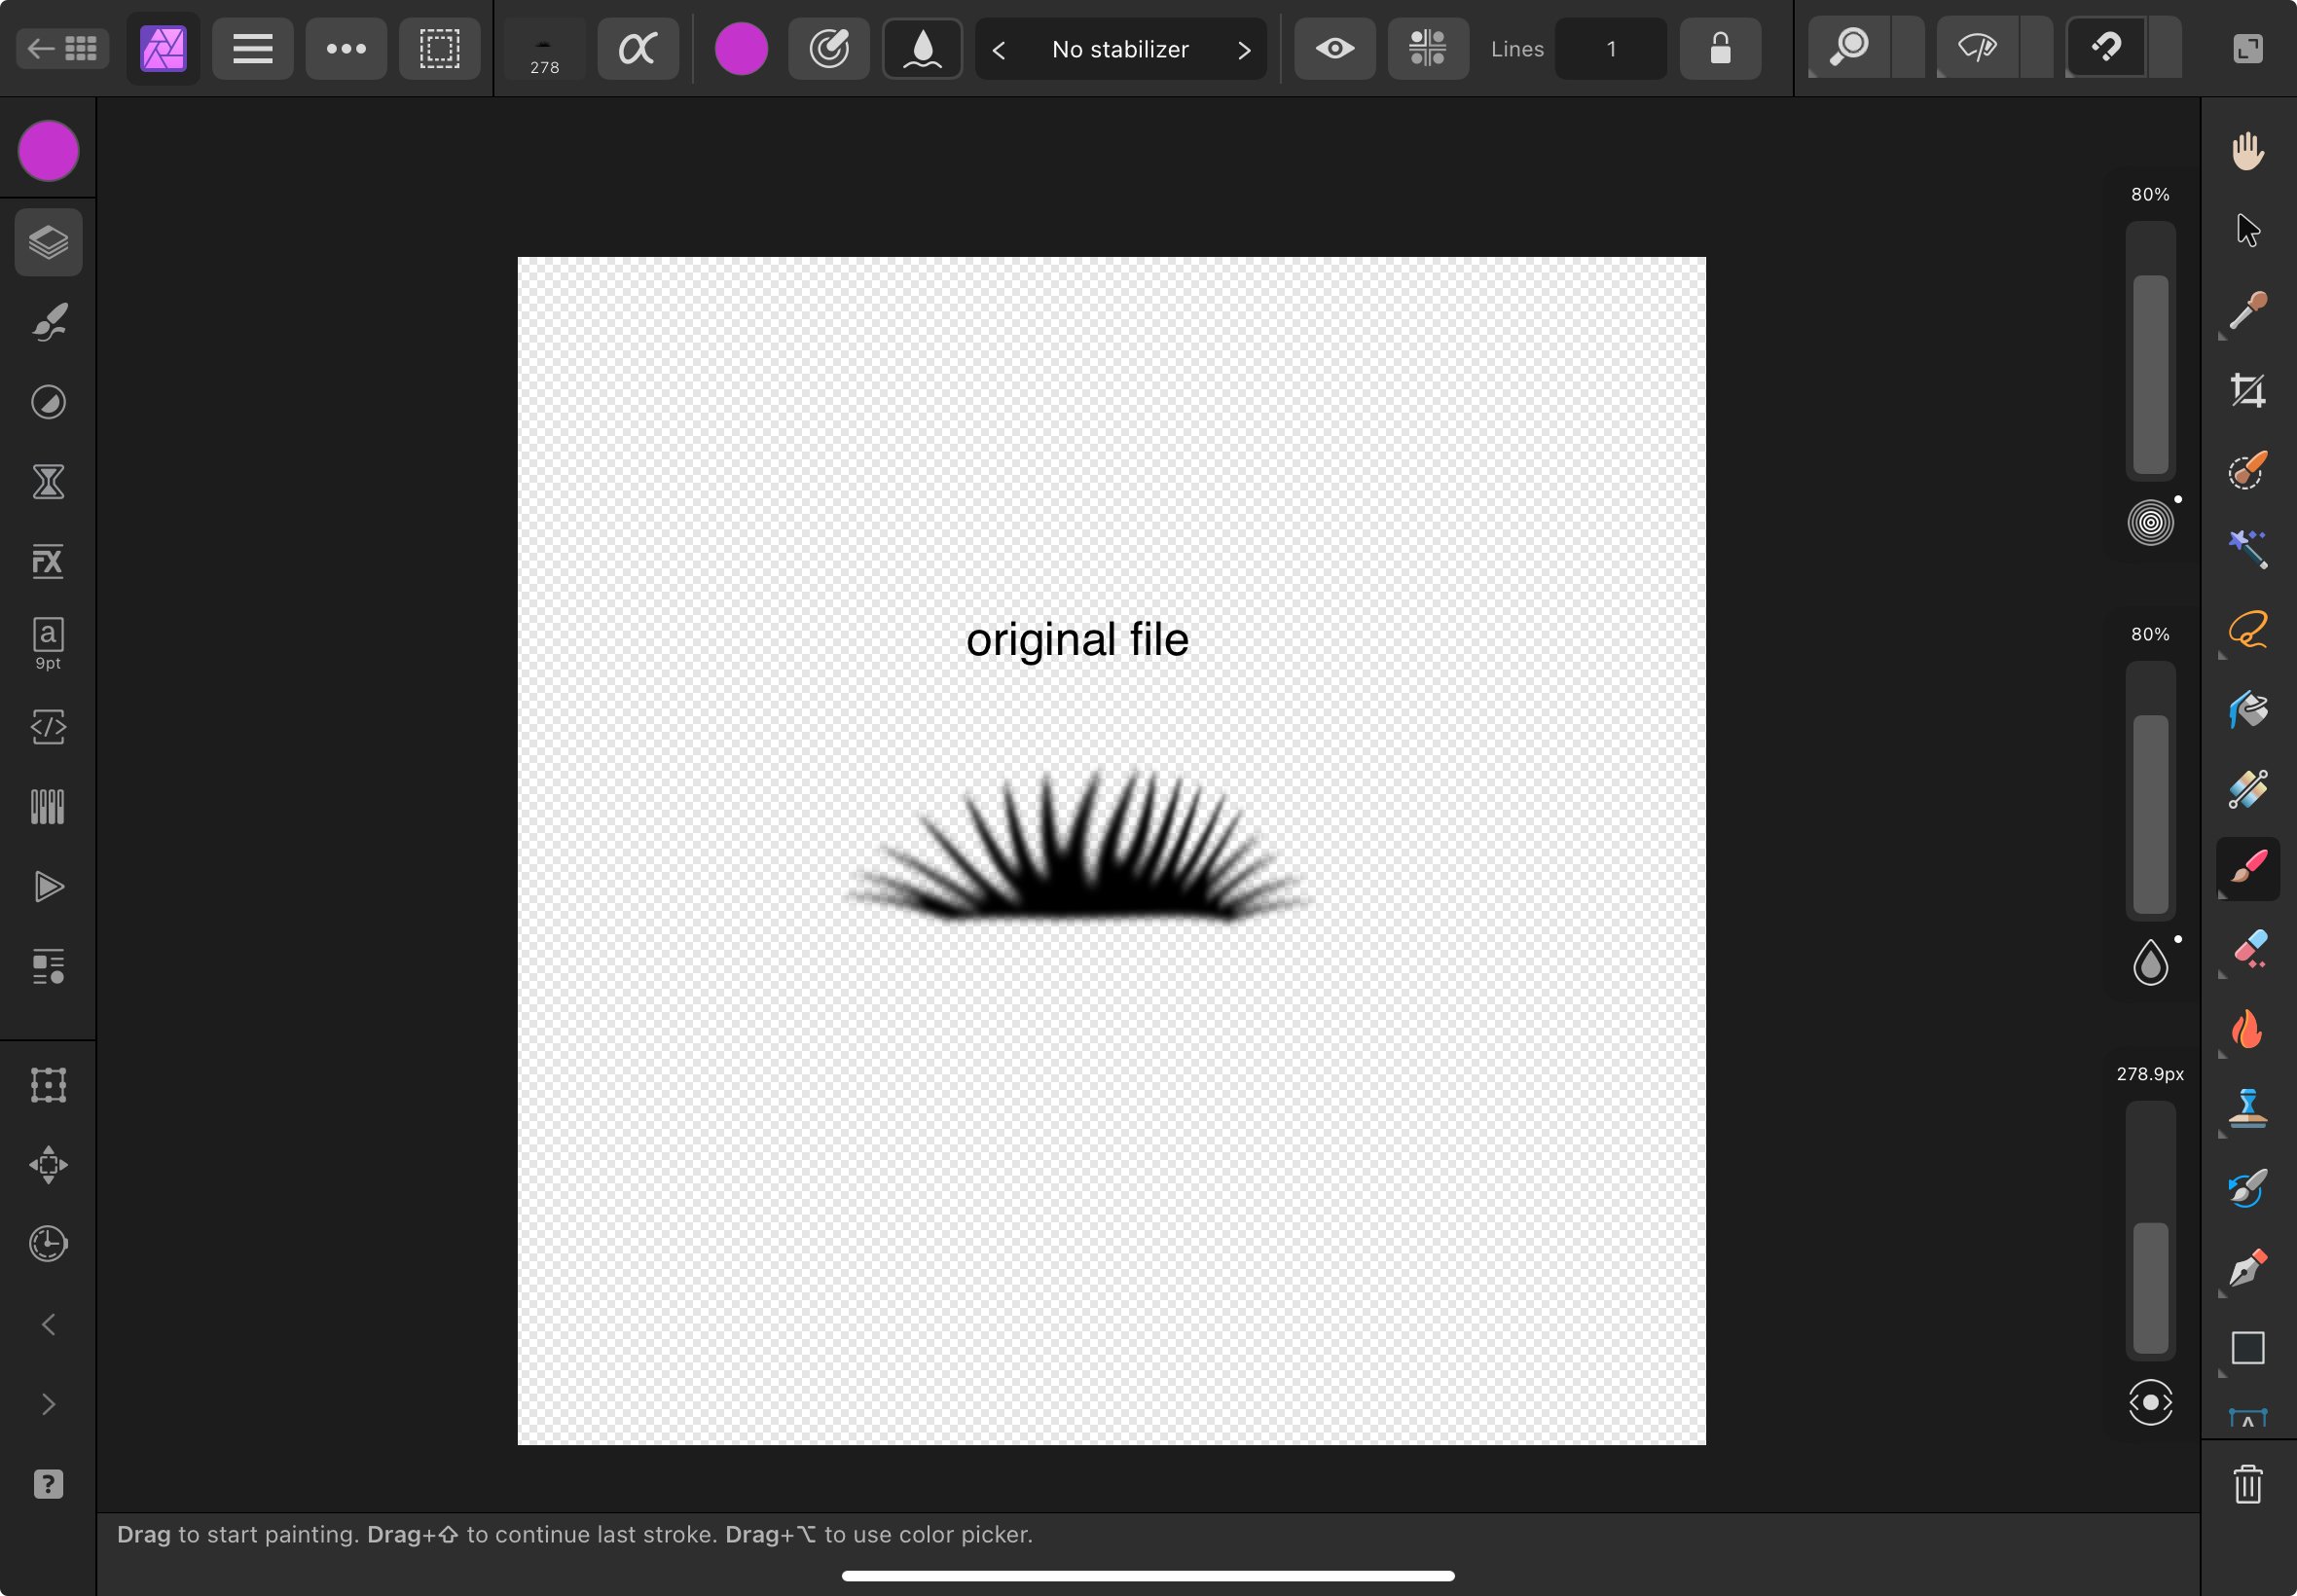
Task: Select the Pen tool
Action: 2248,1268
